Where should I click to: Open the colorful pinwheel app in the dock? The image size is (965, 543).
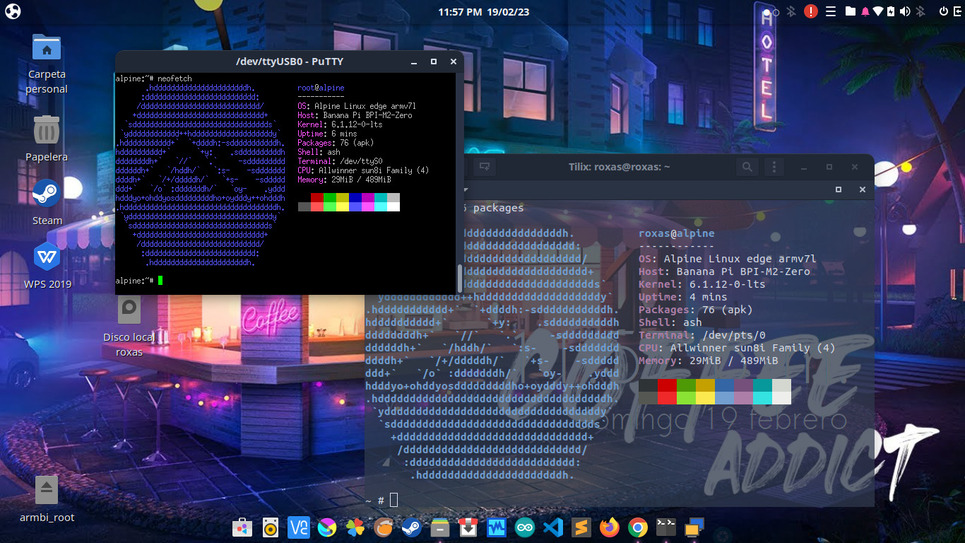pos(355,528)
